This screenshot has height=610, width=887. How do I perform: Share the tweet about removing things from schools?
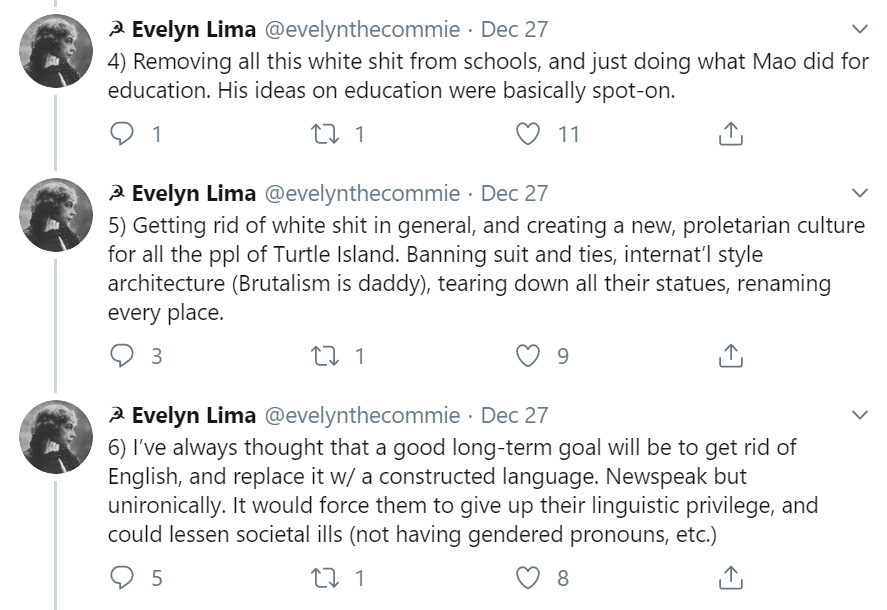pos(731,133)
